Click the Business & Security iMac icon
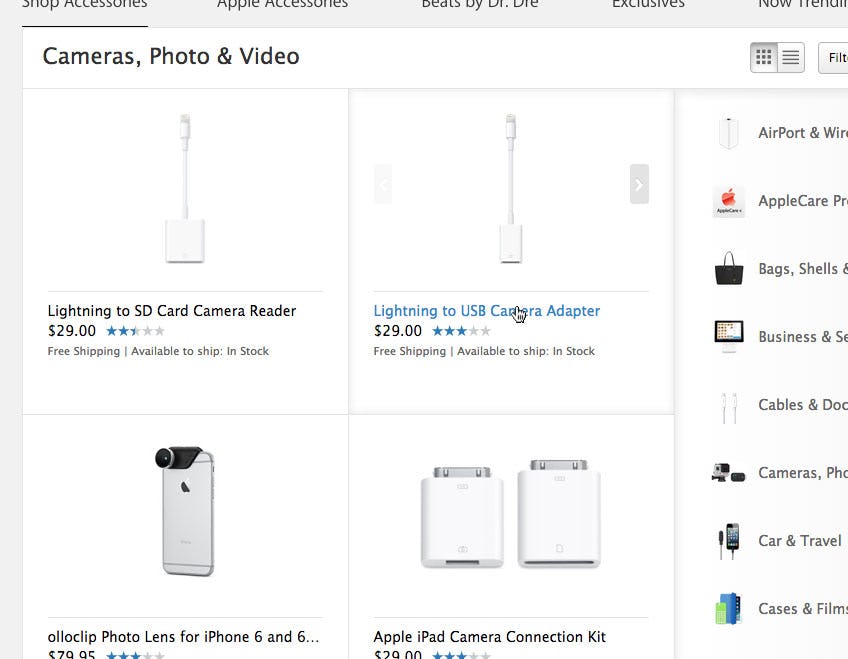Screen dimensions: 848x659 click(728, 337)
